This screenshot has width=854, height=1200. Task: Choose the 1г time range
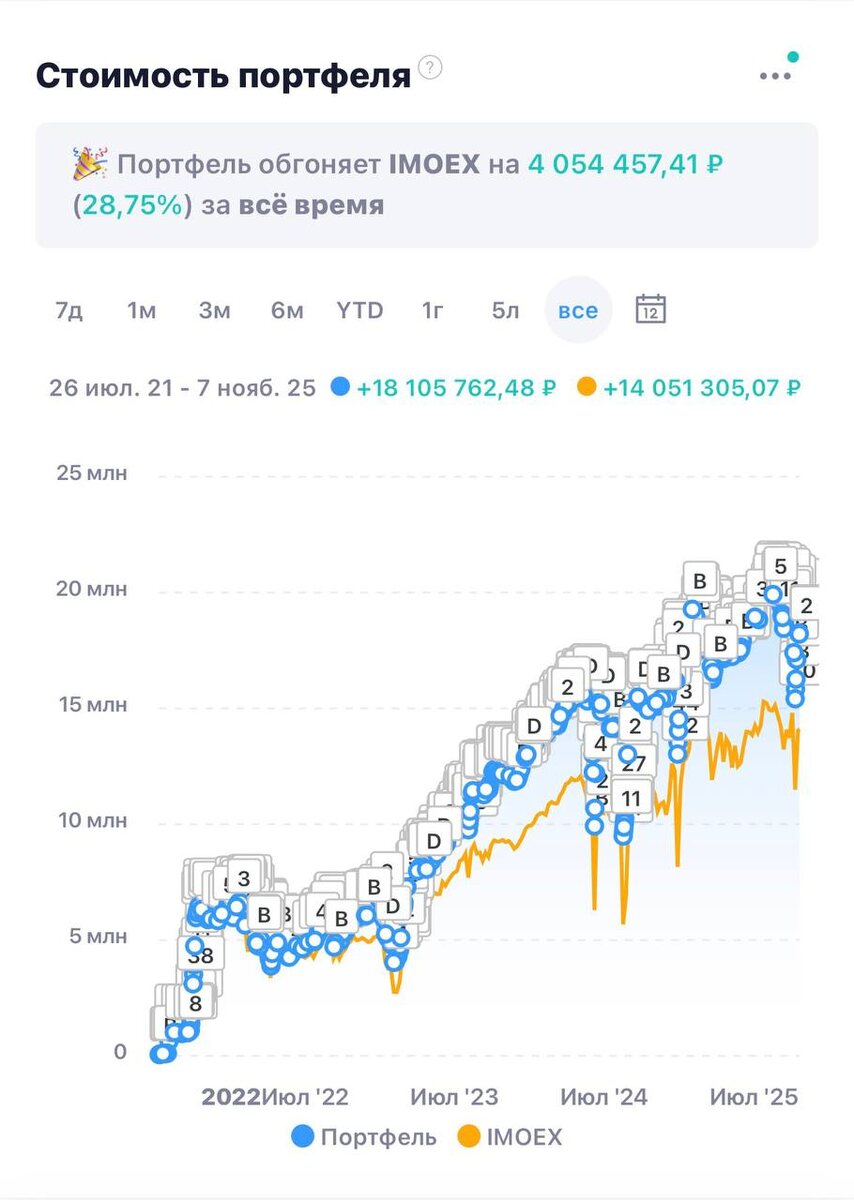click(433, 310)
